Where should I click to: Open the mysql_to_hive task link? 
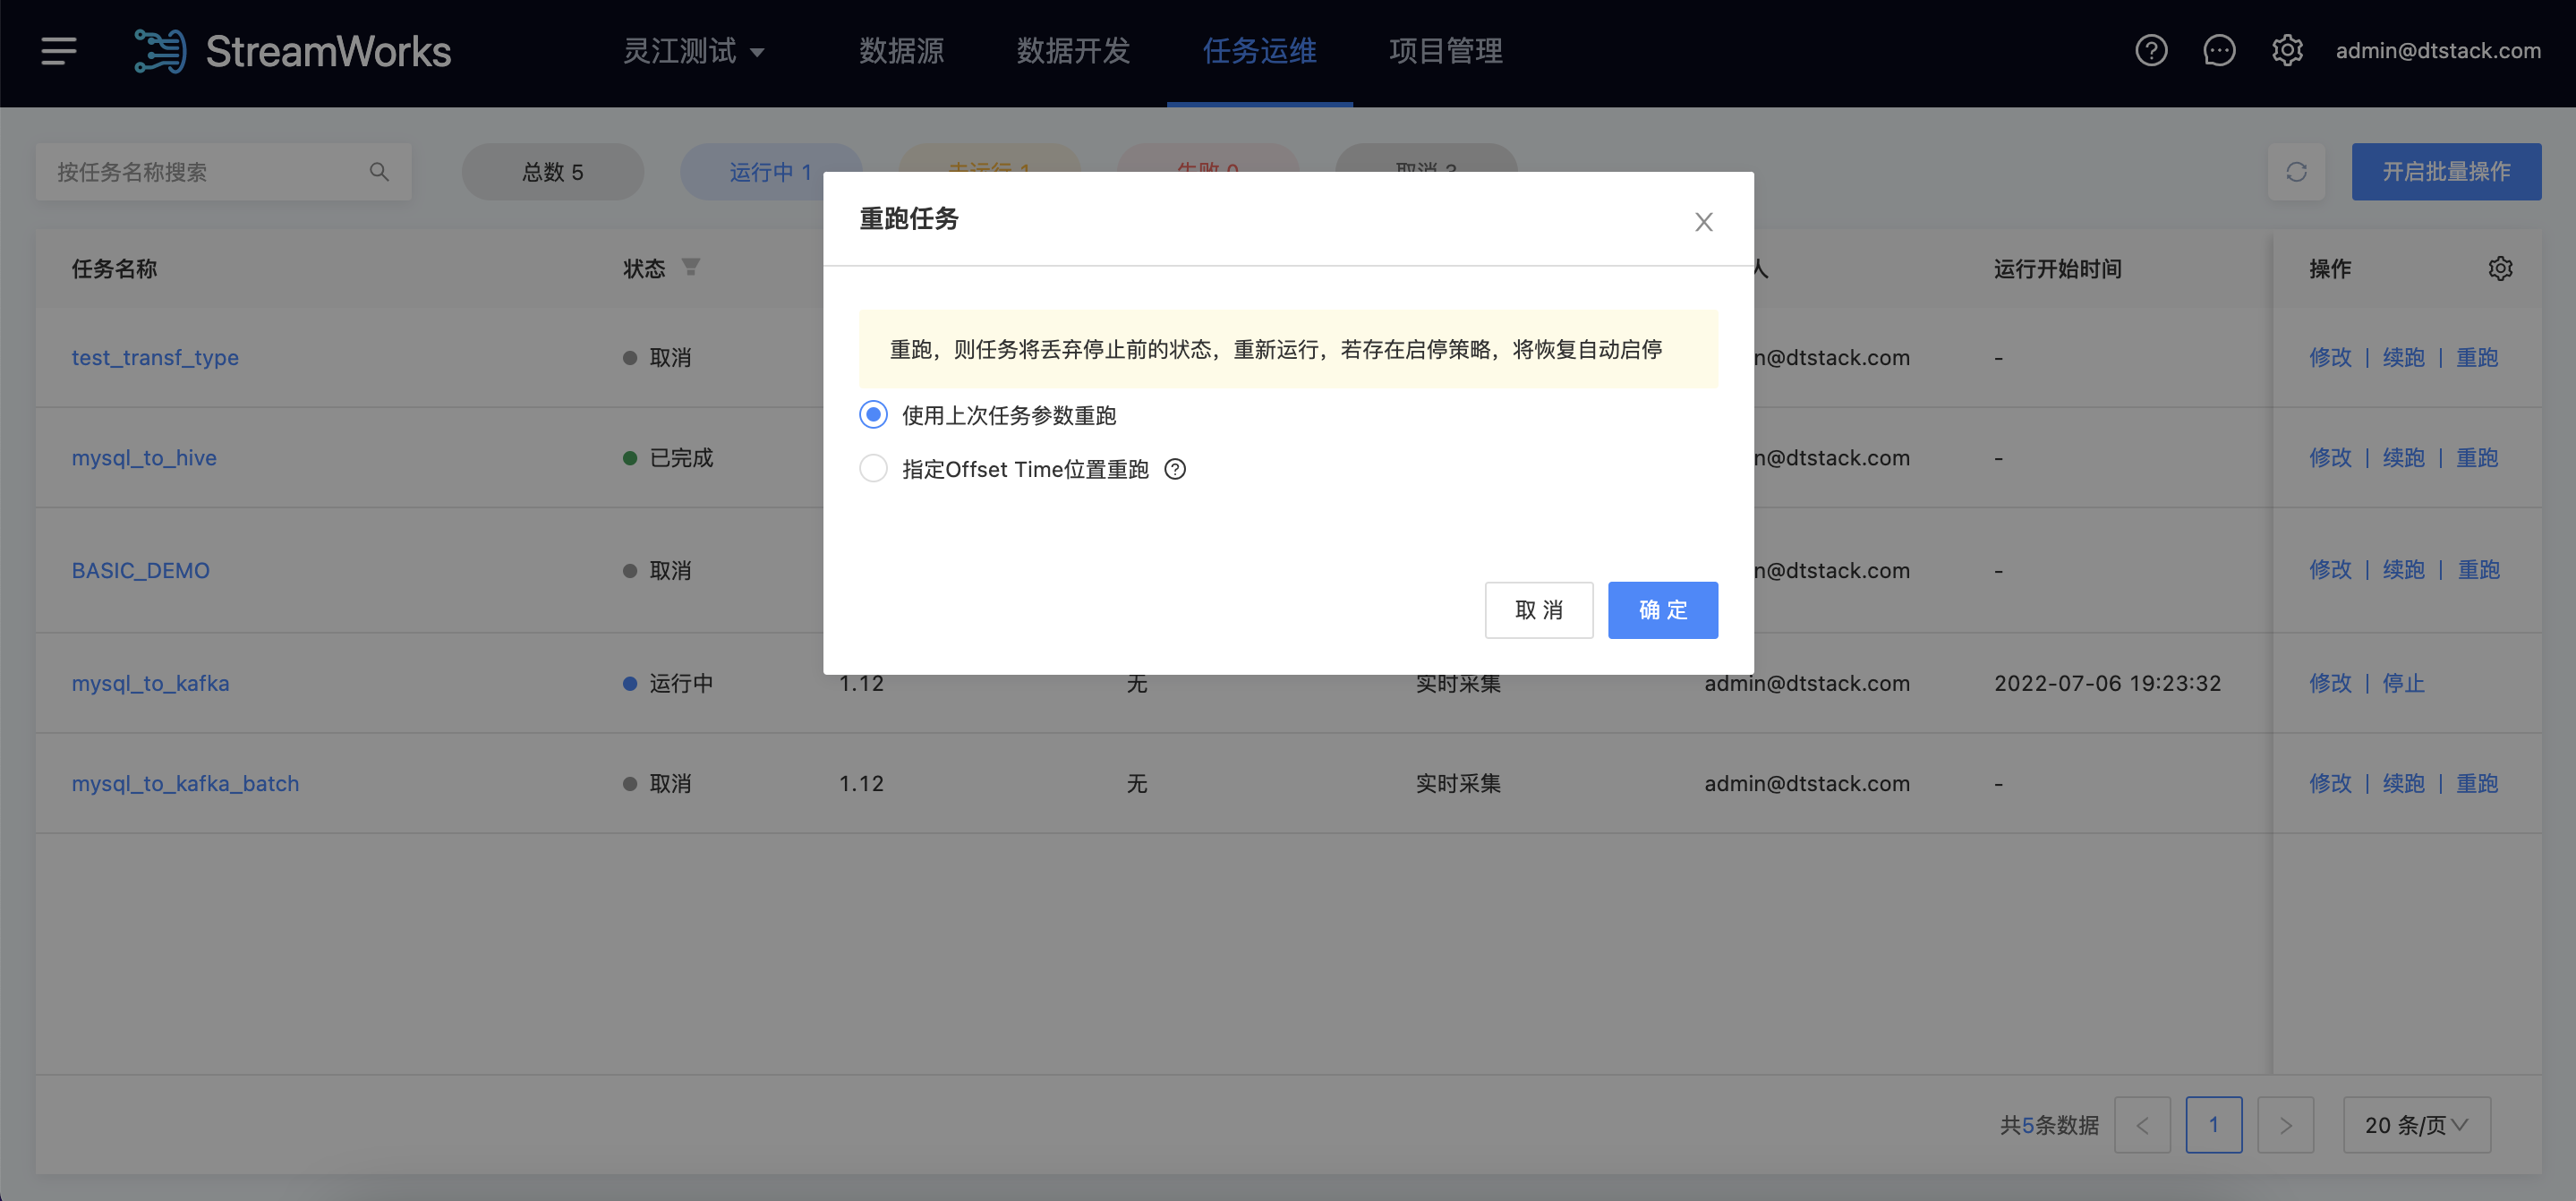pos(144,458)
